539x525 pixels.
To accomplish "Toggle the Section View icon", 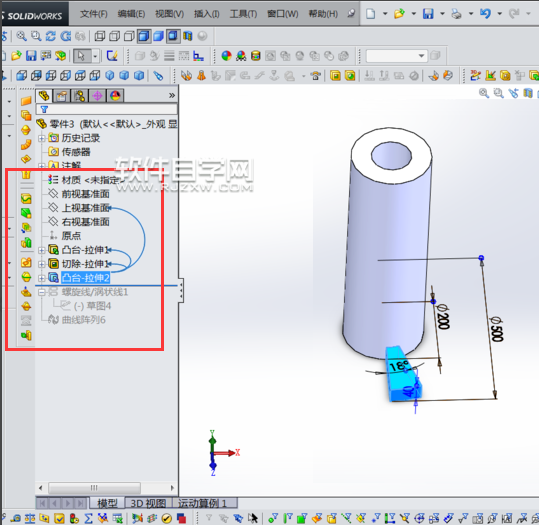I will tap(188, 36).
